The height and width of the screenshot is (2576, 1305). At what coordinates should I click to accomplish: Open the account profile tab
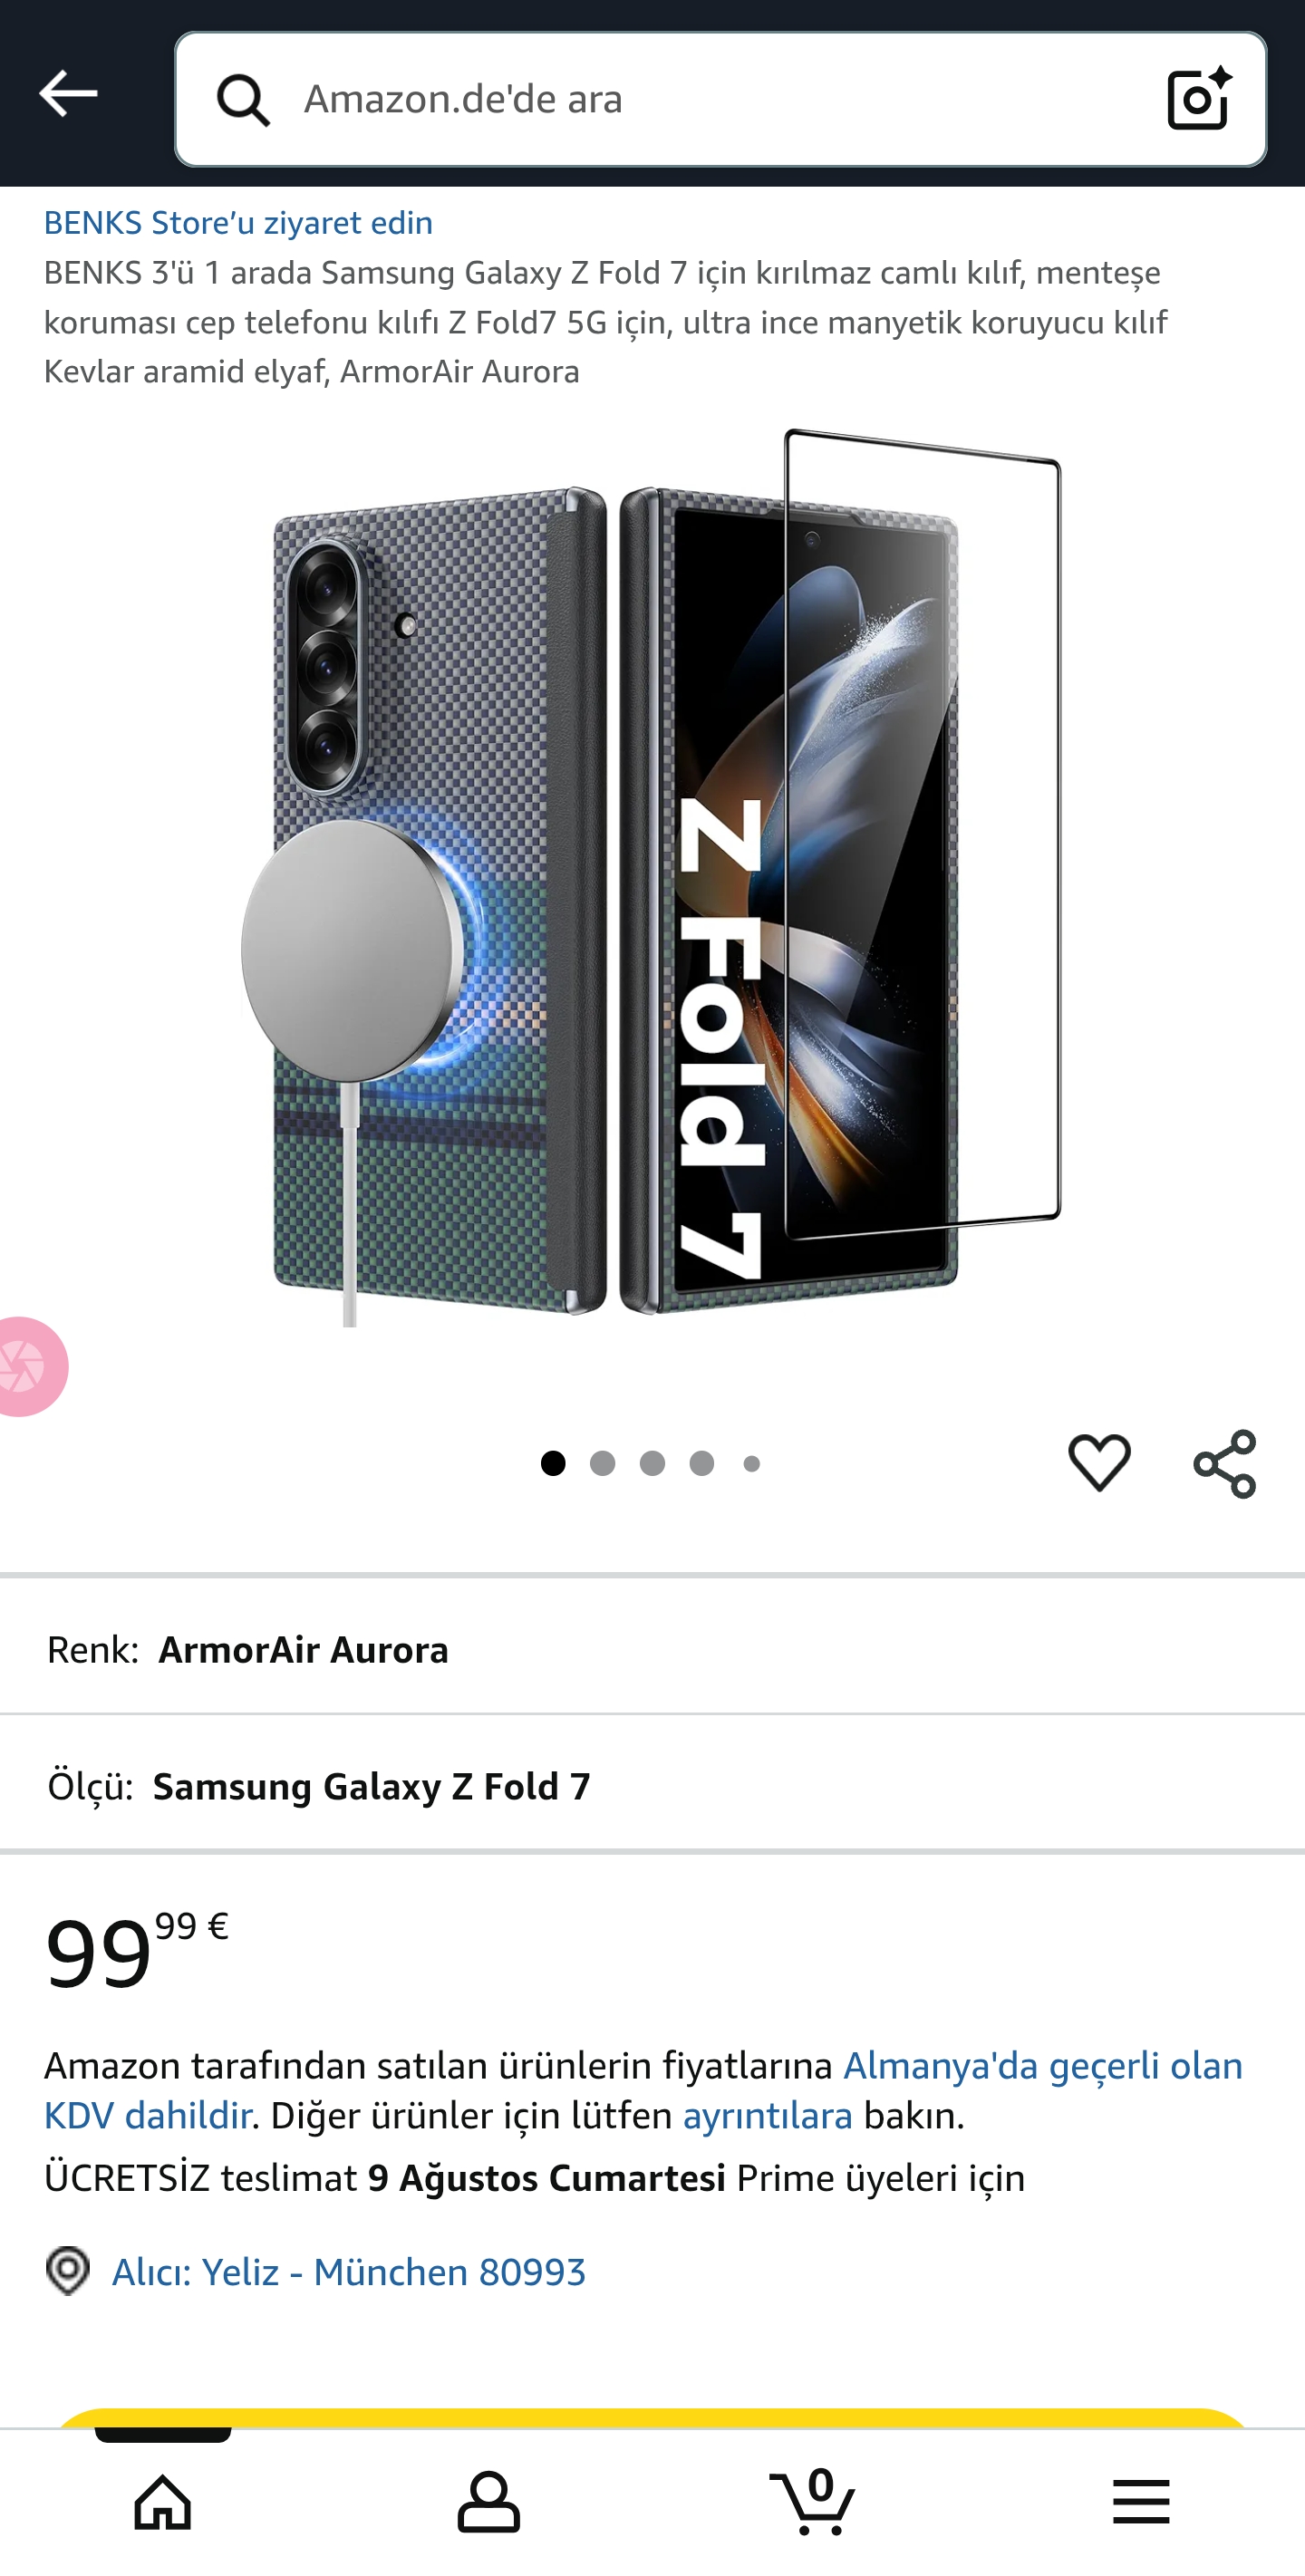(489, 2503)
